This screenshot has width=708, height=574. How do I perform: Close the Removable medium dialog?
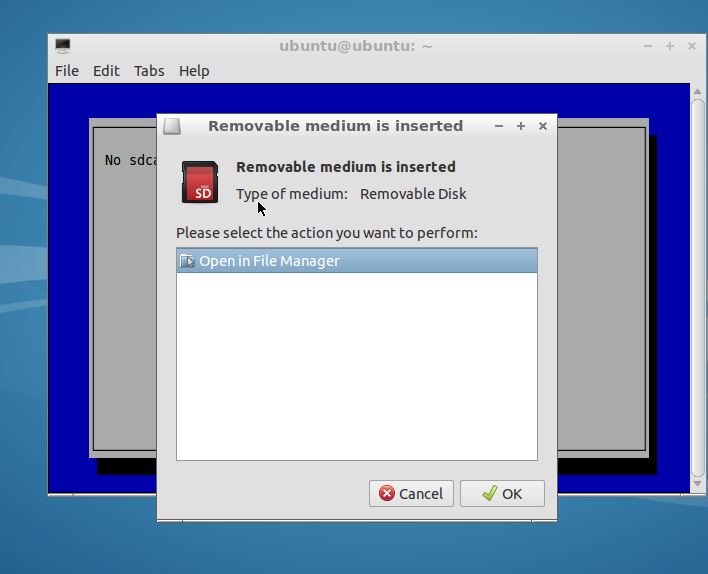pos(543,126)
